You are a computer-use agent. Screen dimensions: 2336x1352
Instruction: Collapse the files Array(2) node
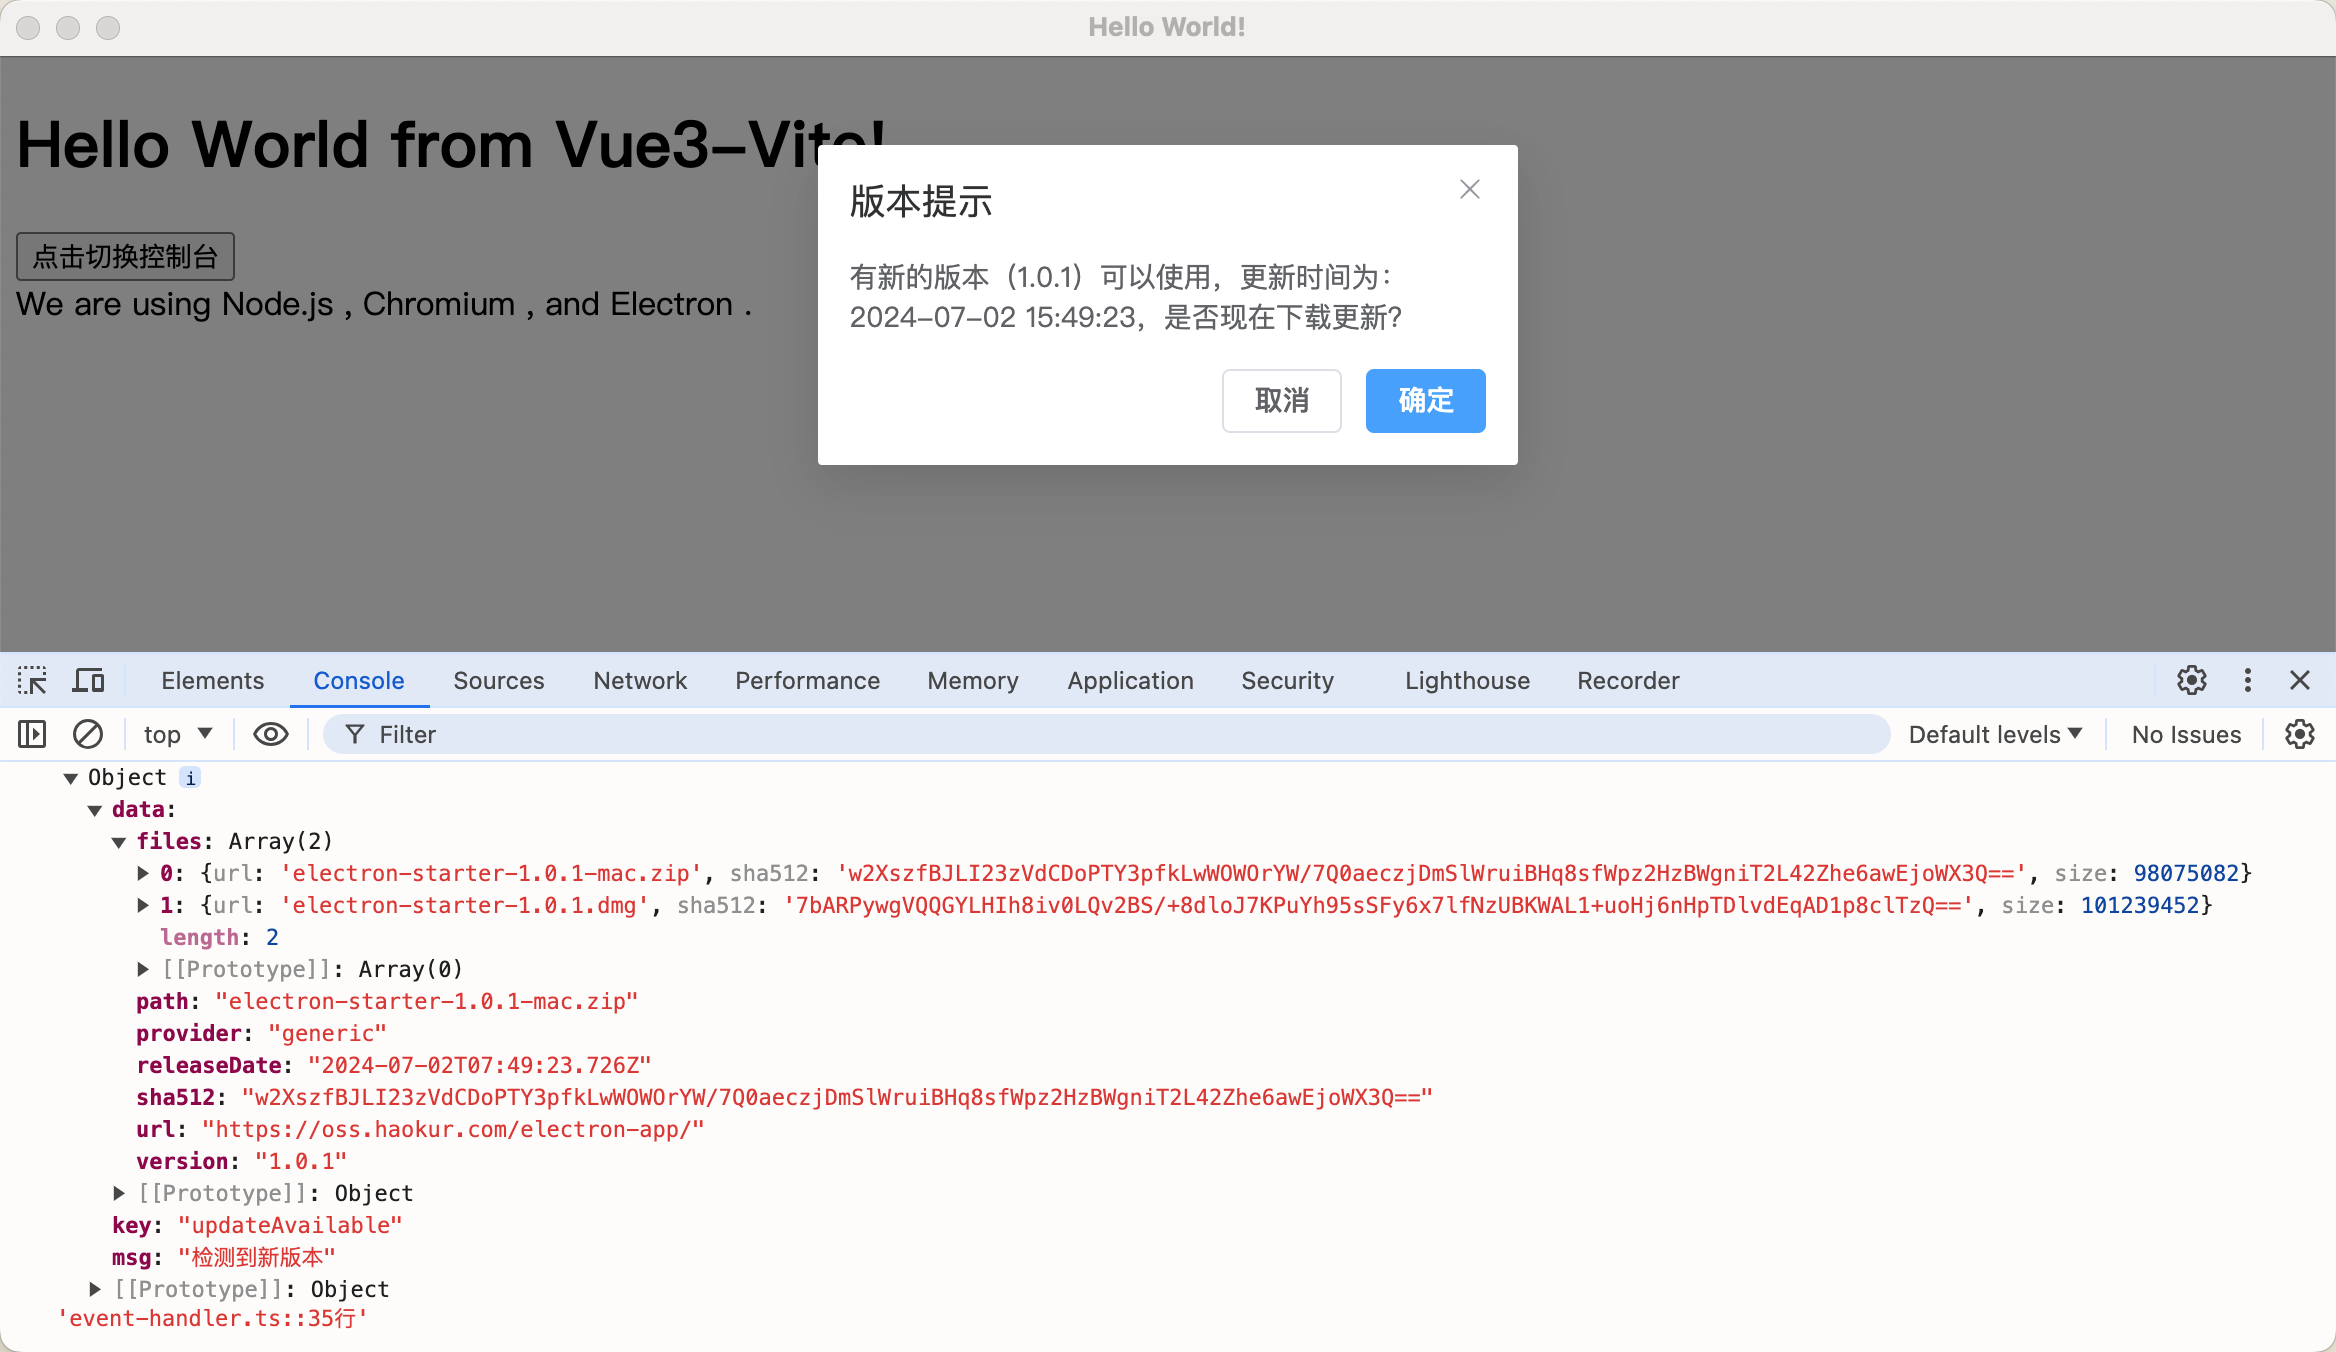pos(119,842)
